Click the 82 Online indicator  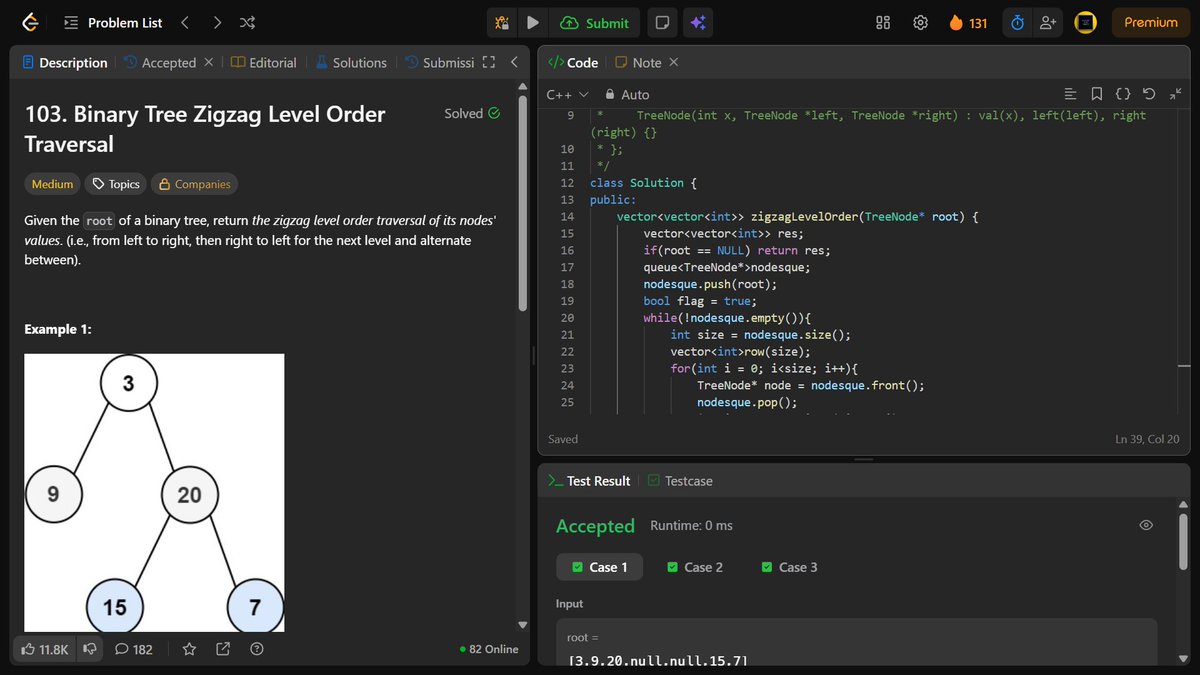click(x=489, y=649)
